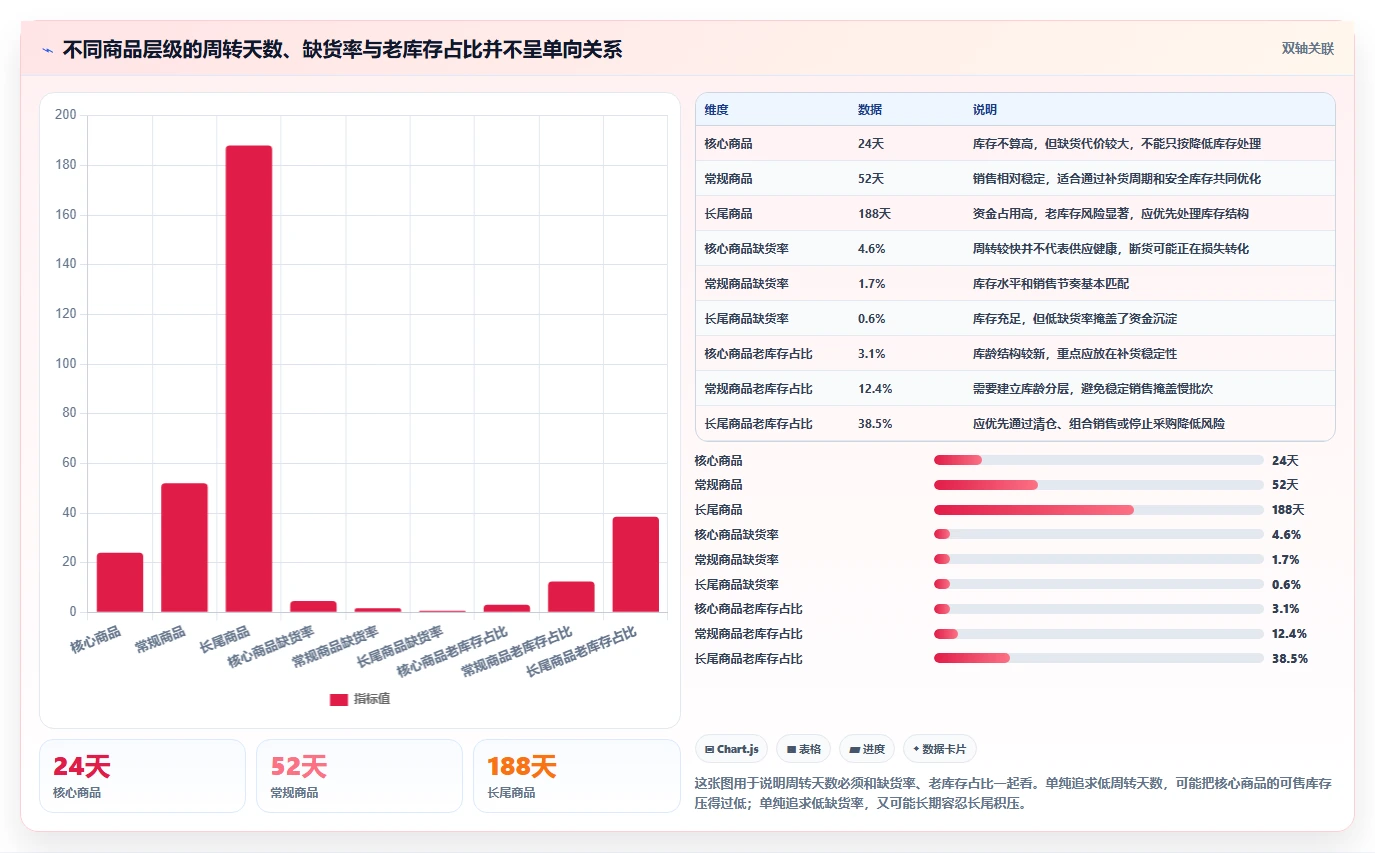Screen dimensions: 1375x853
Task: Click the 核心商品老库存占比 bar in the chart
Action: (507, 608)
